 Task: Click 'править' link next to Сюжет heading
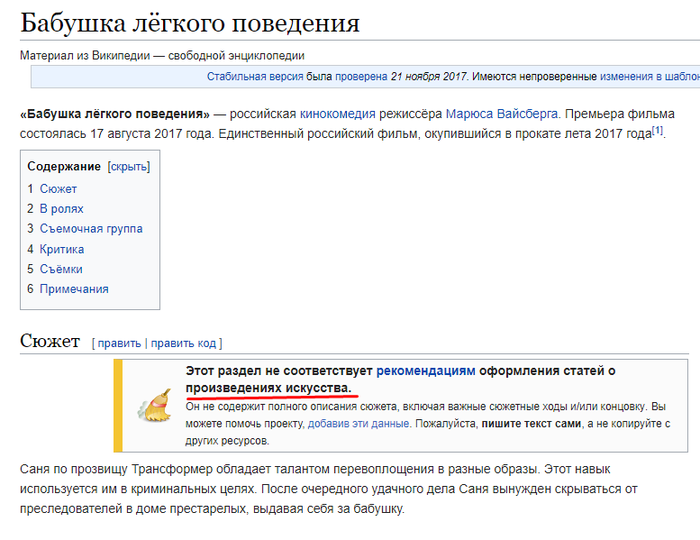pos(119,343)
